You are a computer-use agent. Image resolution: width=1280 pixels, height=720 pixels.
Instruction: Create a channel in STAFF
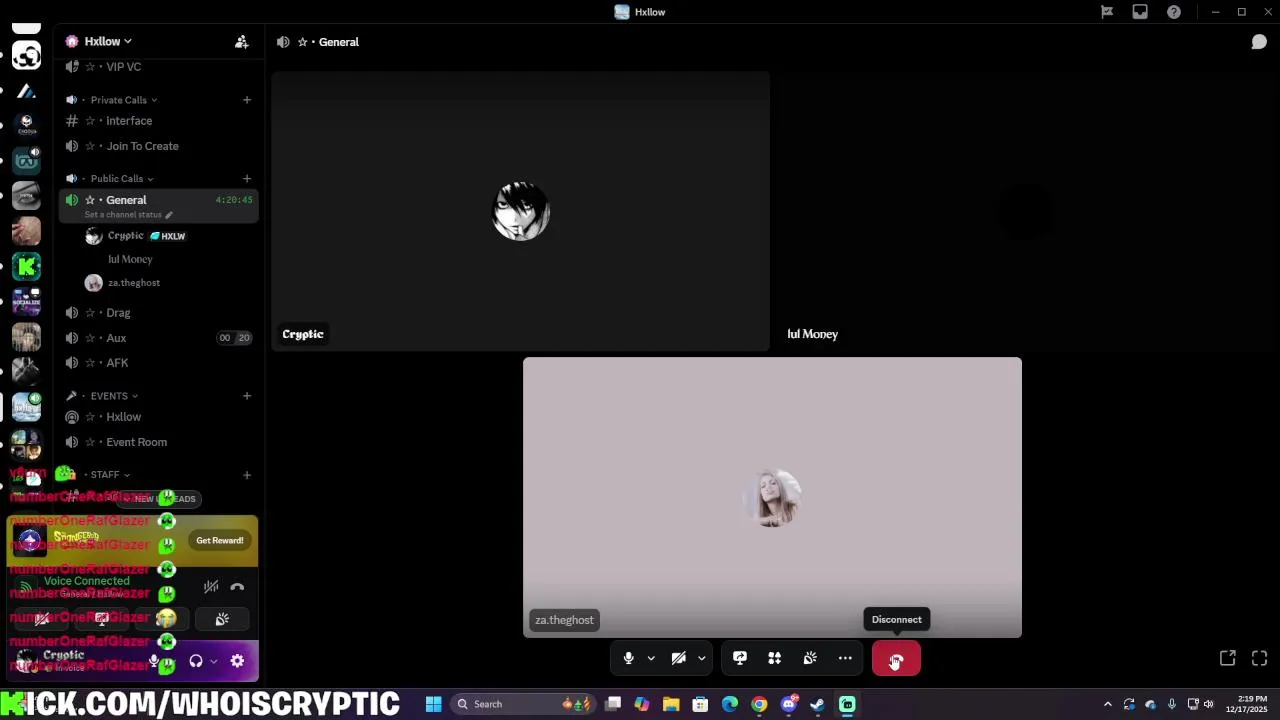246,475
